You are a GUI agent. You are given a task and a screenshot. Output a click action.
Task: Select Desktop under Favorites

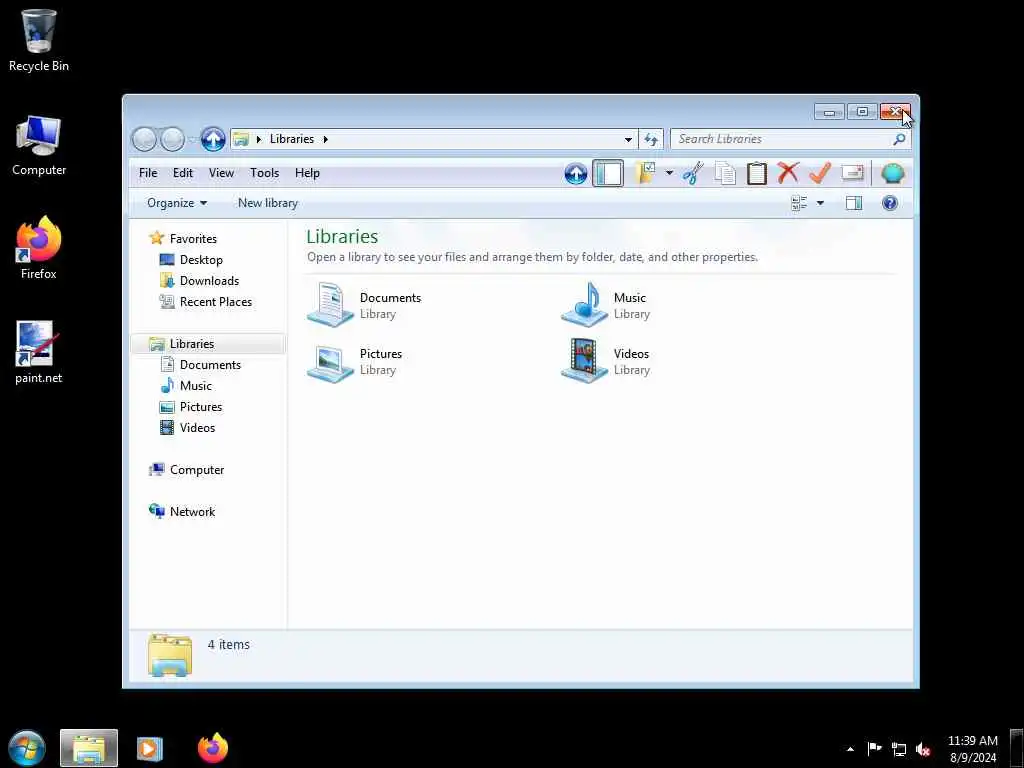pyautogui.click(x=201, y=260)
